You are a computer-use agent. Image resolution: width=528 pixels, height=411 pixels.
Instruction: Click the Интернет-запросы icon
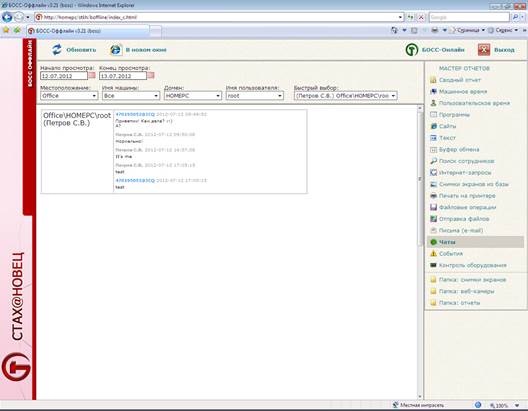tap(433, 172)
